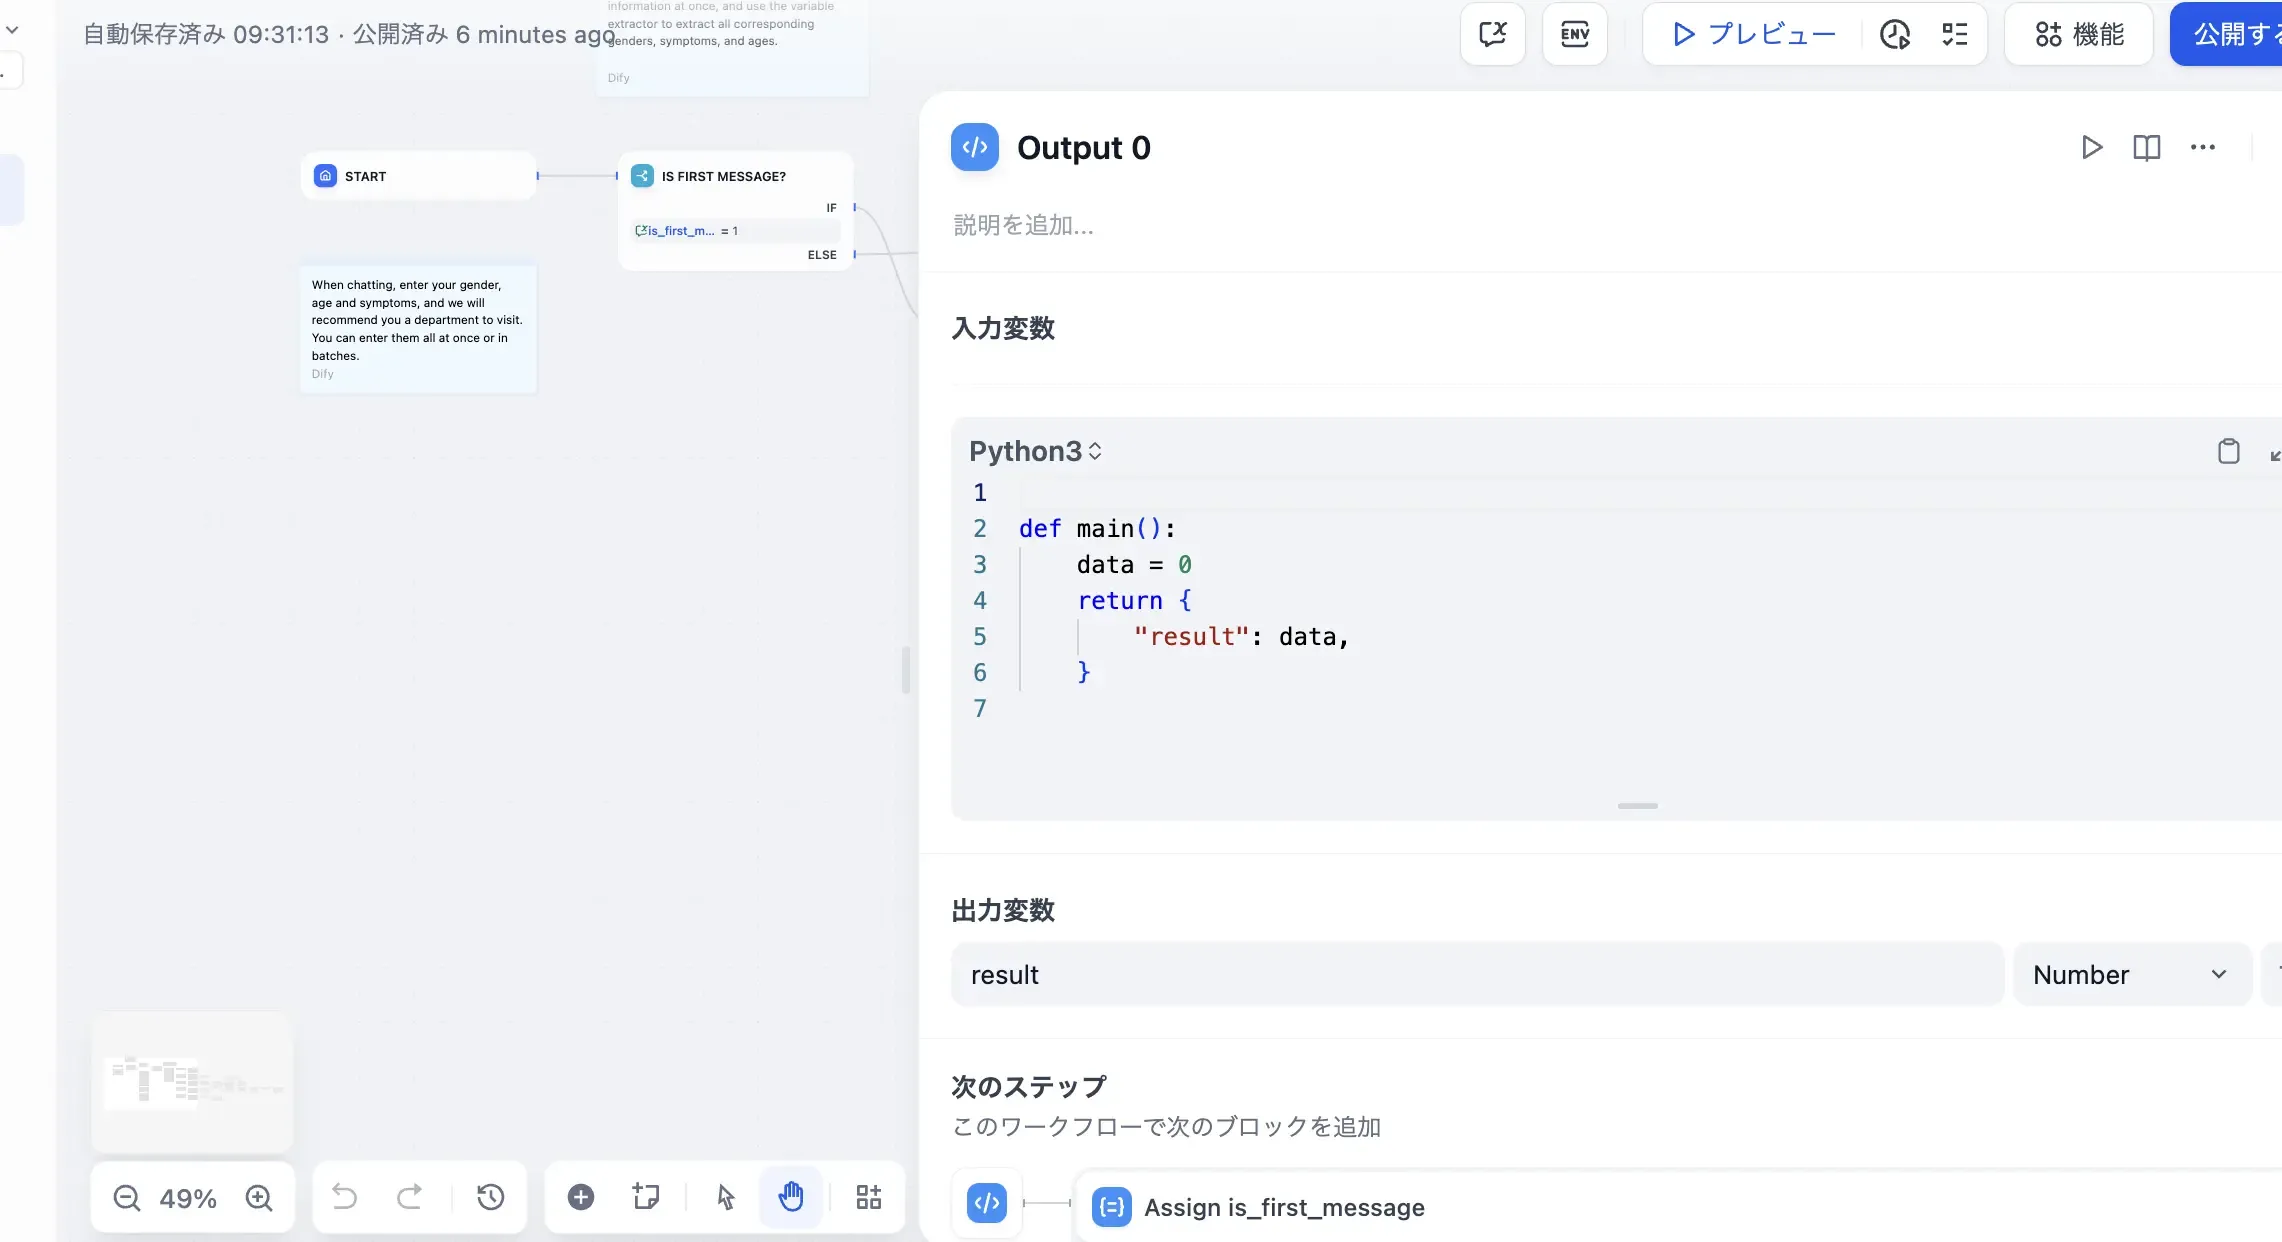
Task: Edit the Output 0 title
Action: click(1083, 148)
